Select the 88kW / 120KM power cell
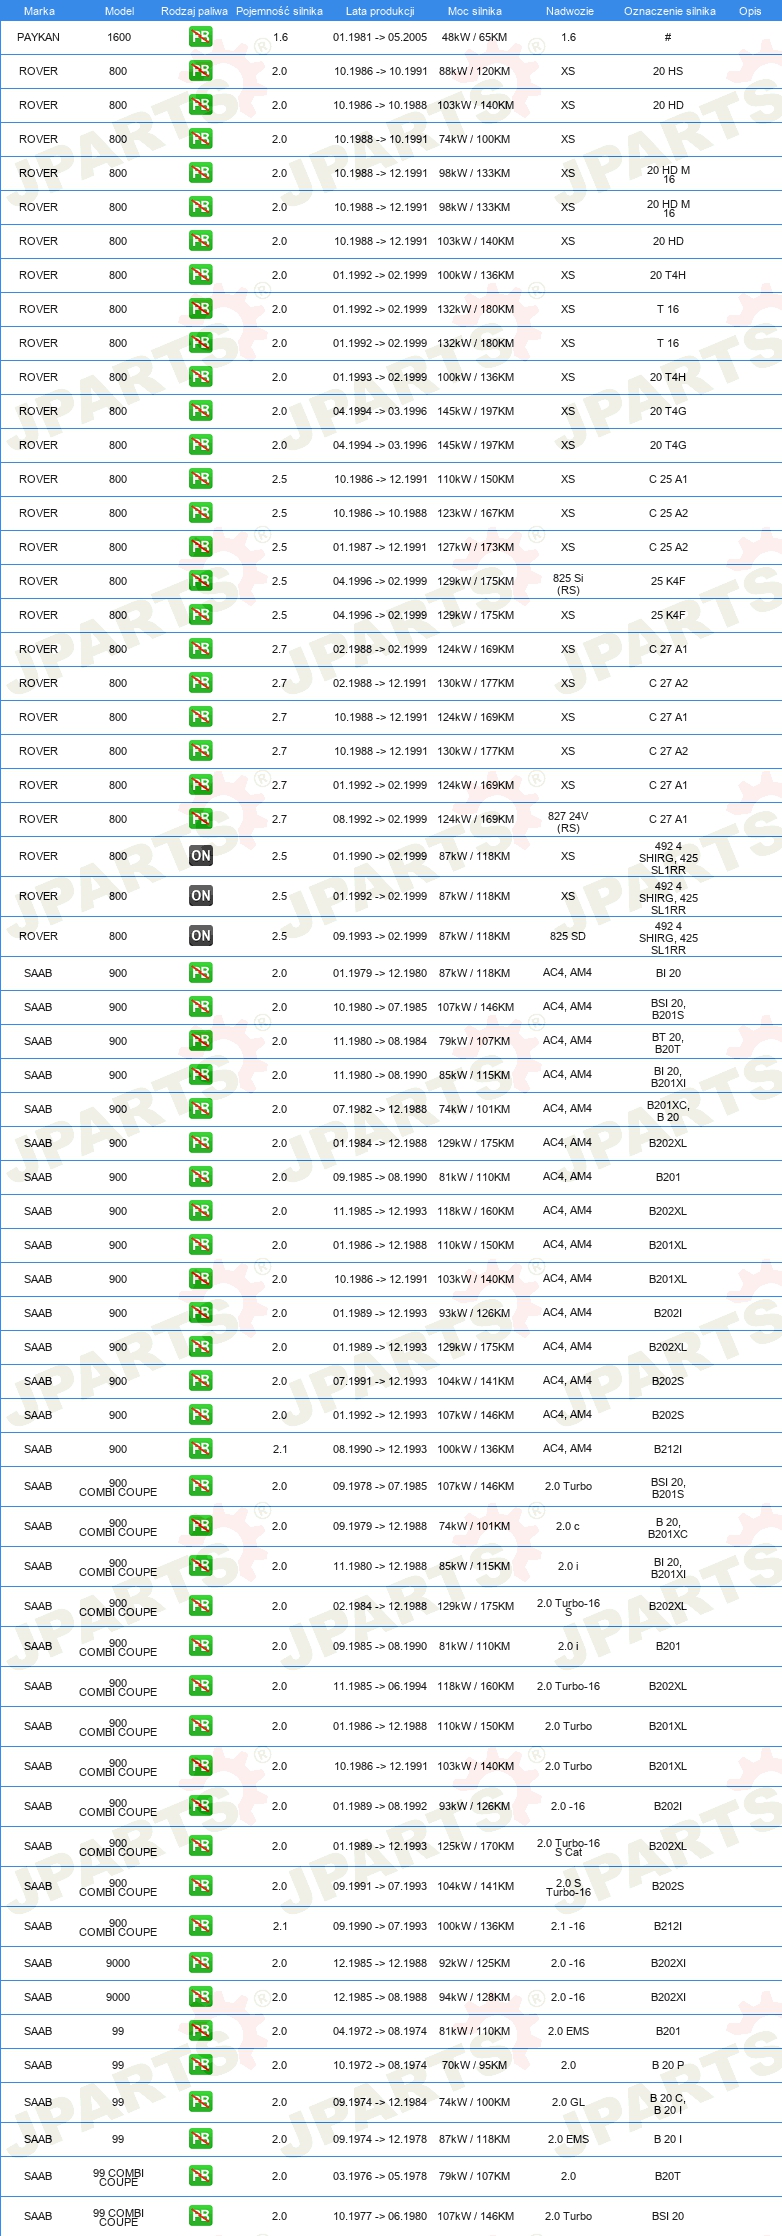 [x=475, y=71]
